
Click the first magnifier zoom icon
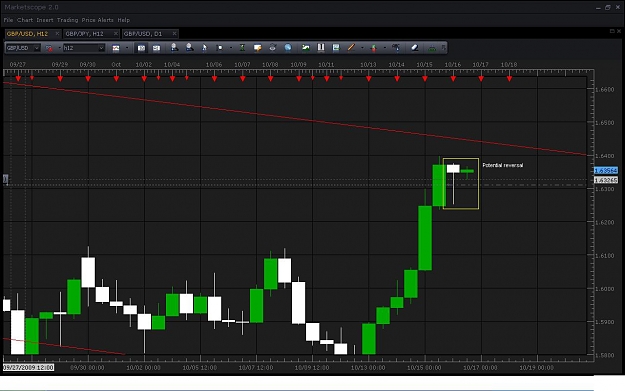(x=174, y=47)
